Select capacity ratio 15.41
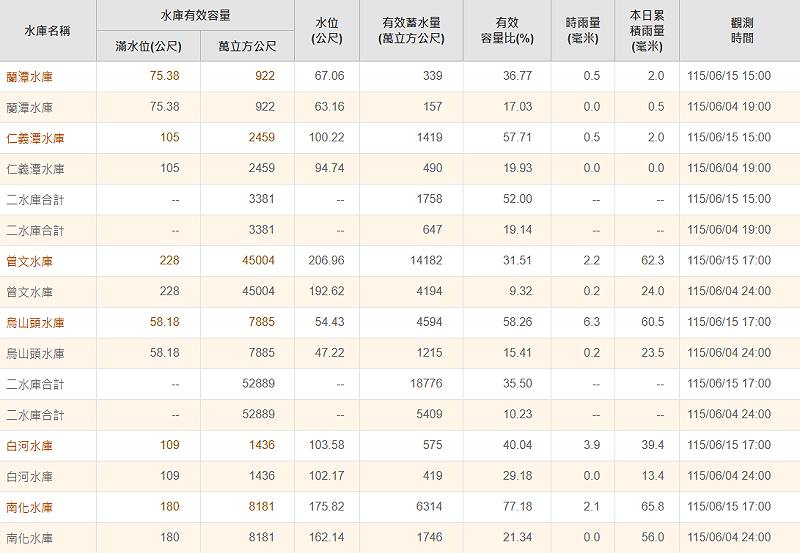Viewport: 800px width, 553px height. [x=517, y=353]
